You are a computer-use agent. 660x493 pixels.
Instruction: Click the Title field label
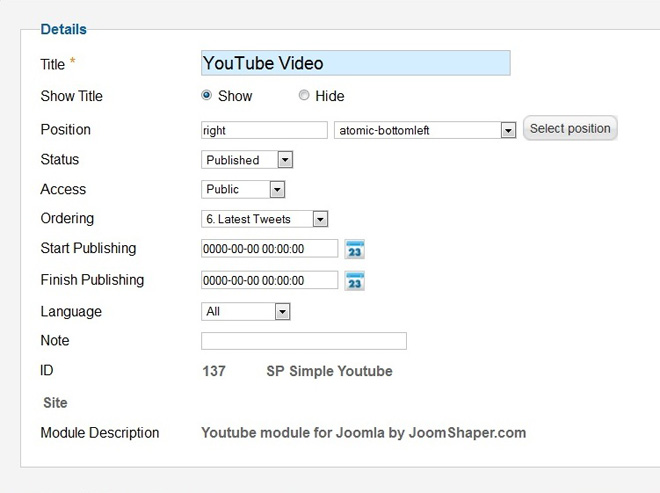click(53, 65)
